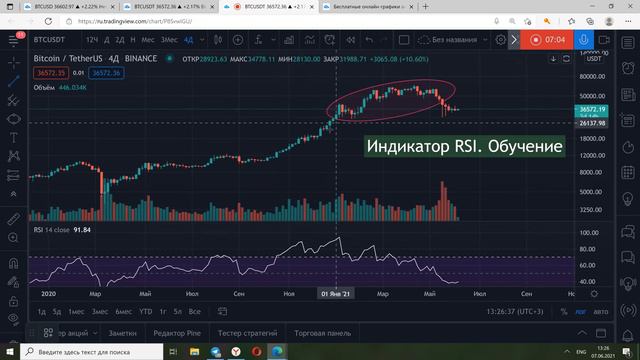Viewport: 640px width, 360px height.
Task: Open the economic calendar grid icon
Action: pos(628,172)
